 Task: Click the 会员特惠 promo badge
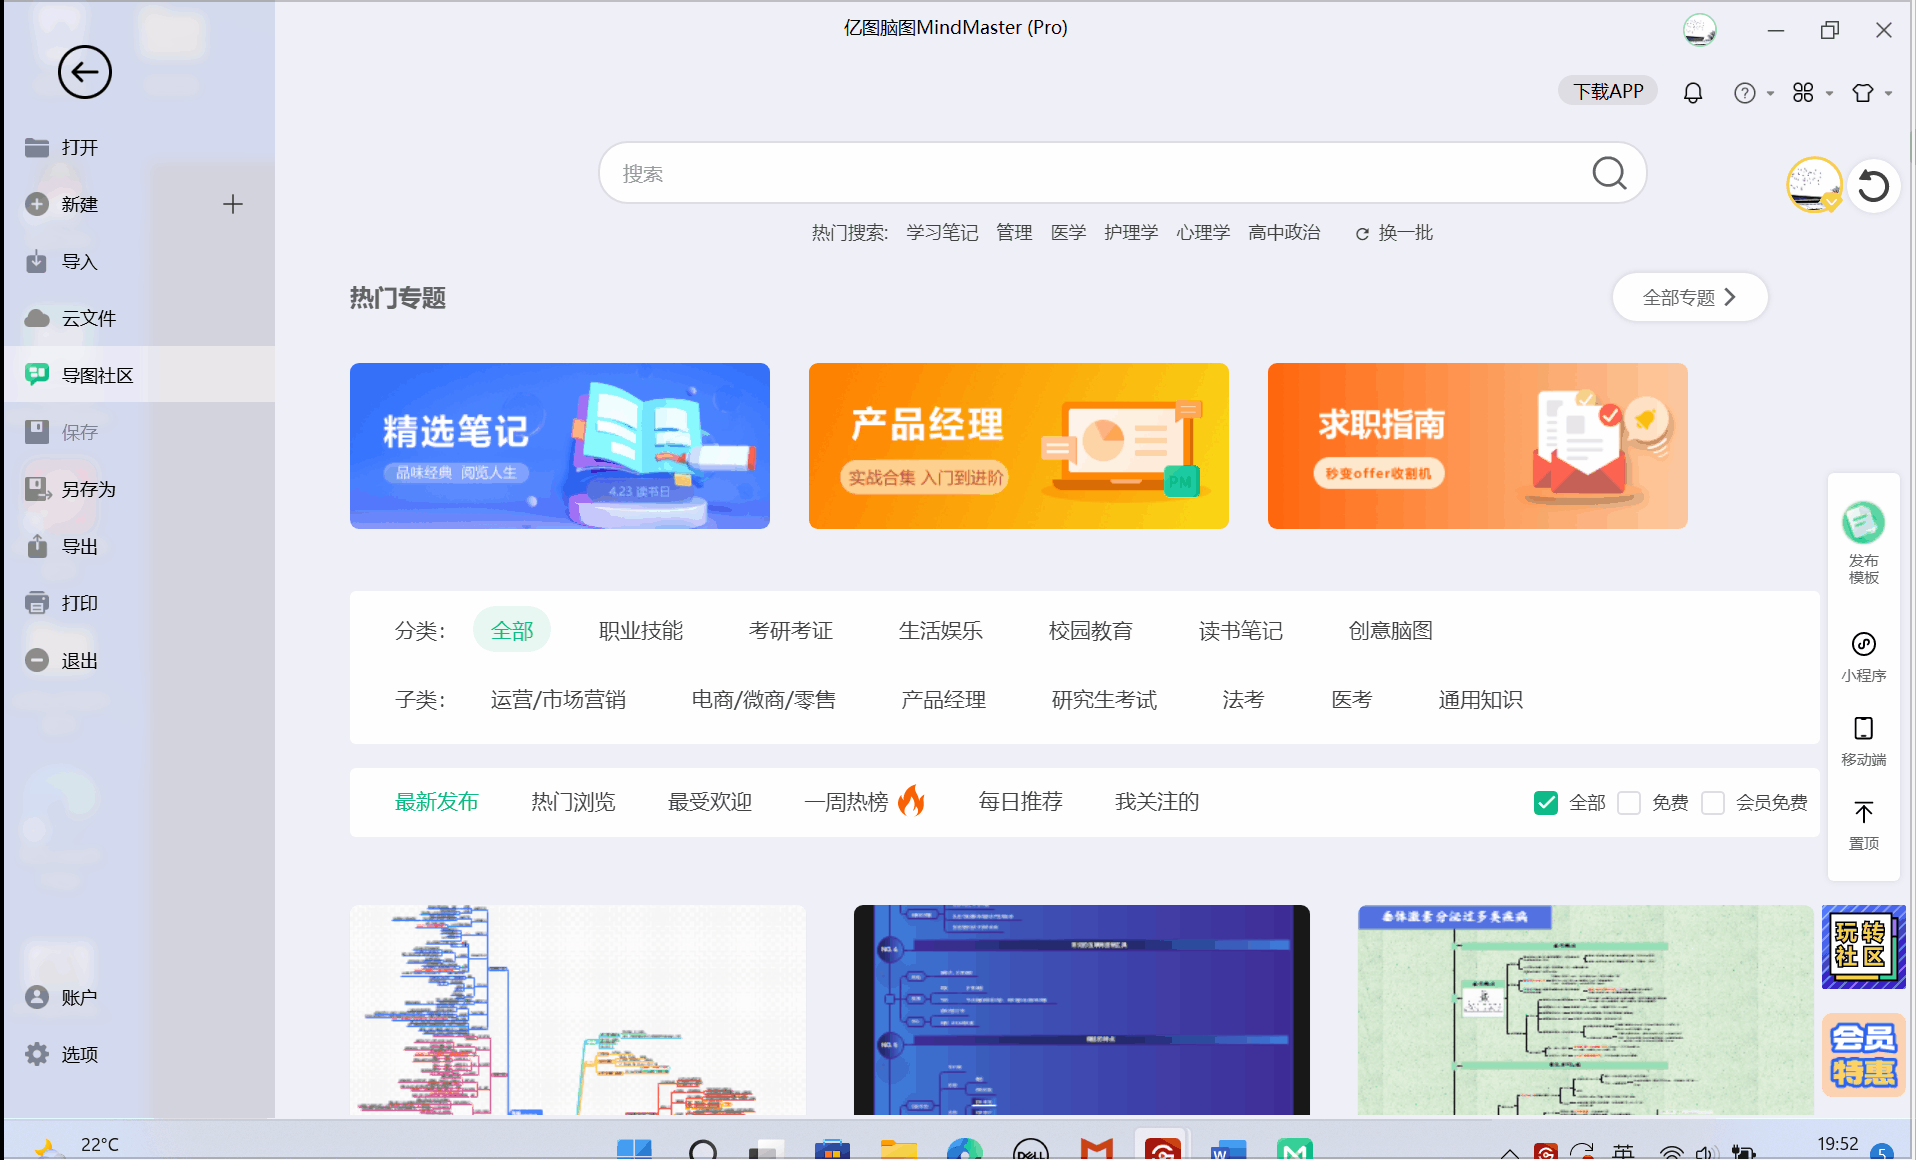tap(1864, 1055)
